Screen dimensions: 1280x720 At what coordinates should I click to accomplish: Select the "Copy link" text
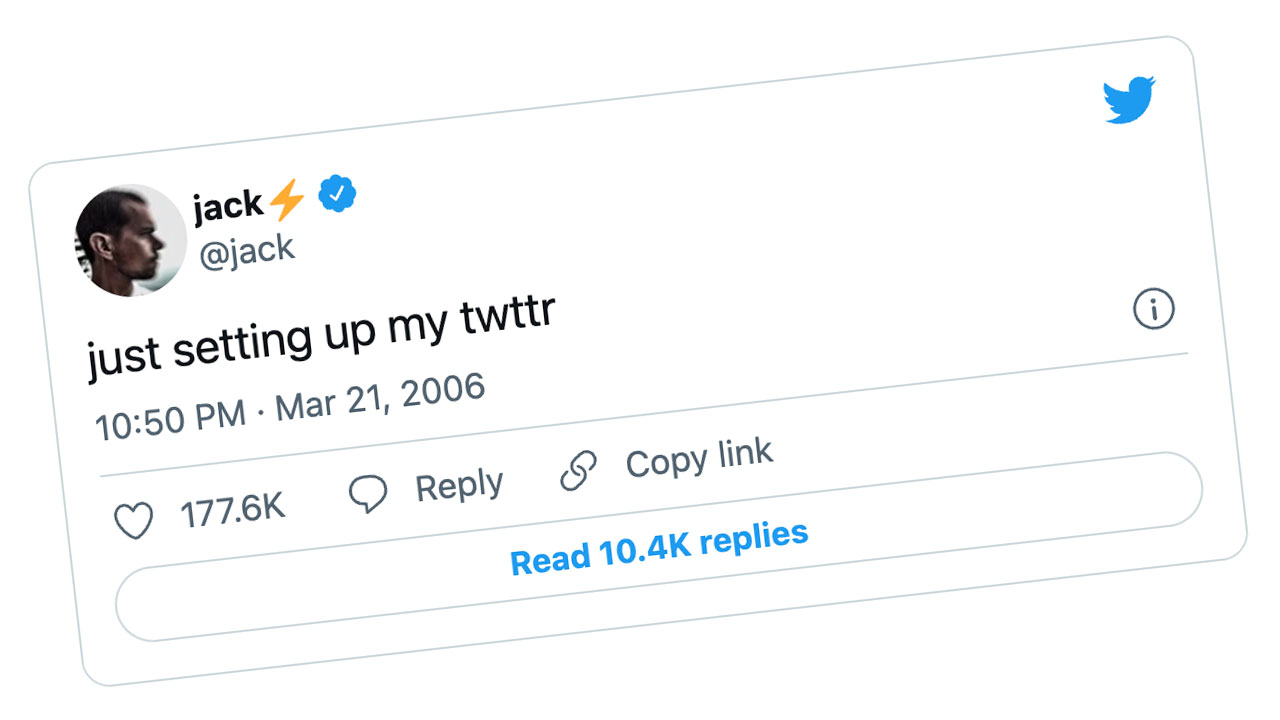coord(699,458)
